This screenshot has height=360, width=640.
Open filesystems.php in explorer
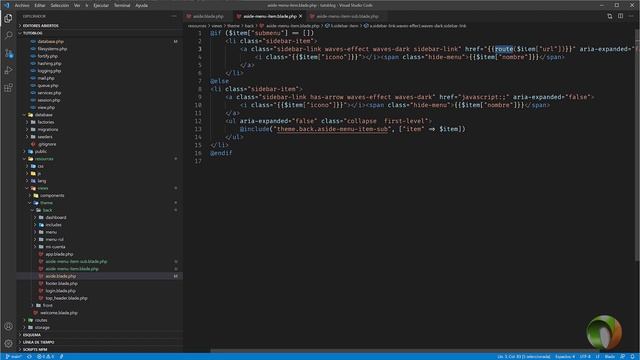tap(52, 49)
